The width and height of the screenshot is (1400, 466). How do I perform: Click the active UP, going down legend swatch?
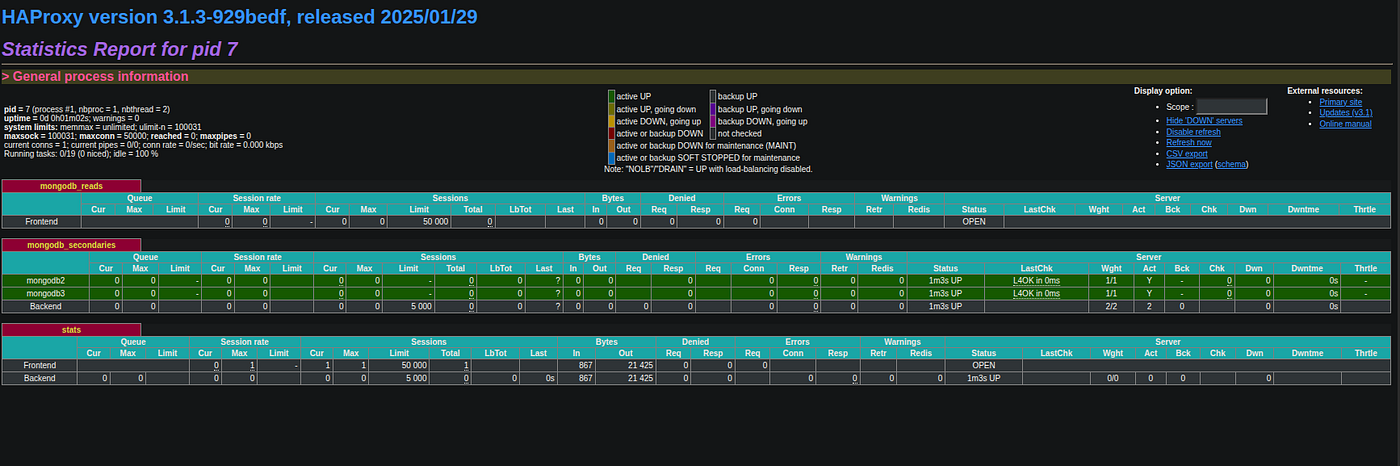click(x=611, y=109)
